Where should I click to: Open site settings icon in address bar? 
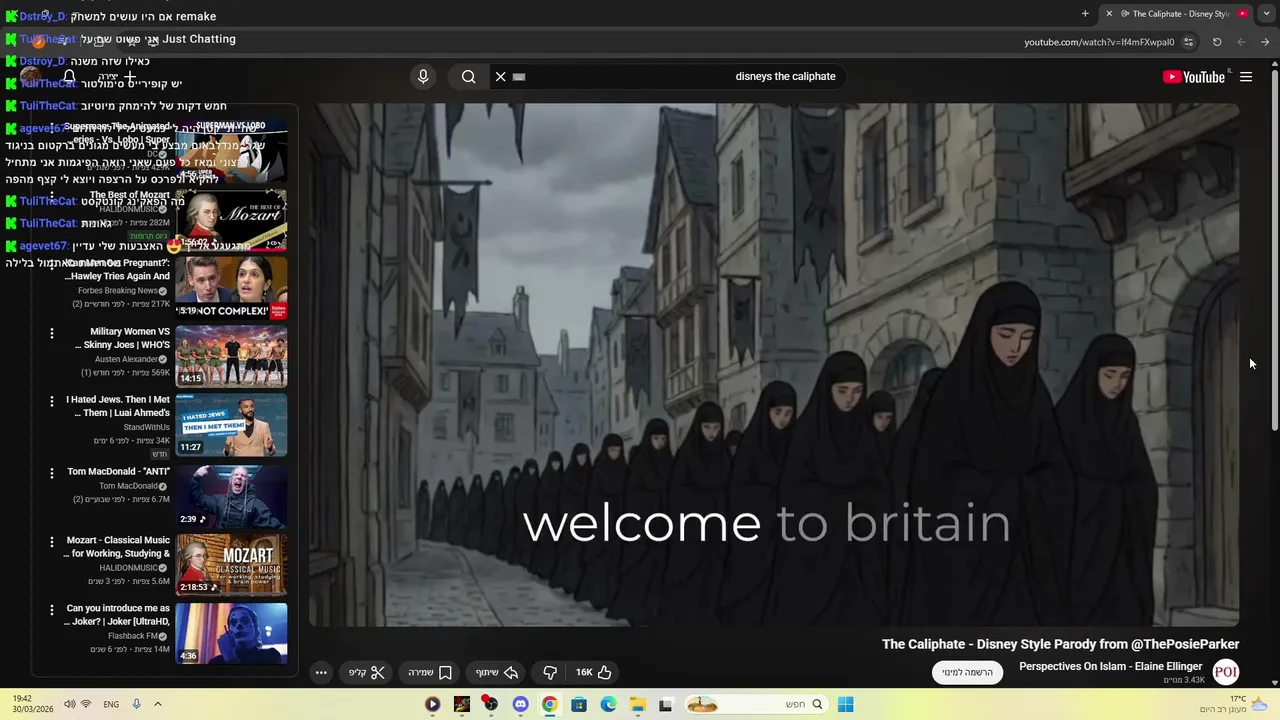(1188, 42)
